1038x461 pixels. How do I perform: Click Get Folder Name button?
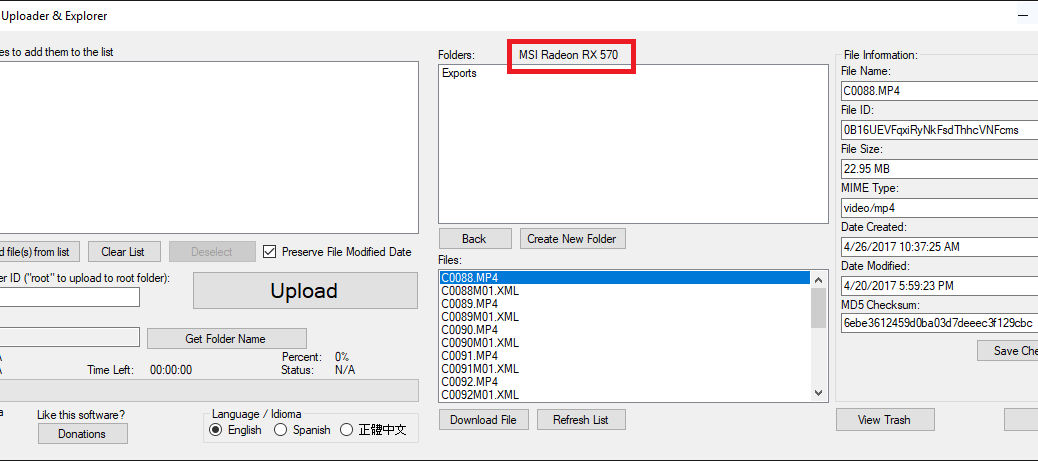click(x=226, y=338)
